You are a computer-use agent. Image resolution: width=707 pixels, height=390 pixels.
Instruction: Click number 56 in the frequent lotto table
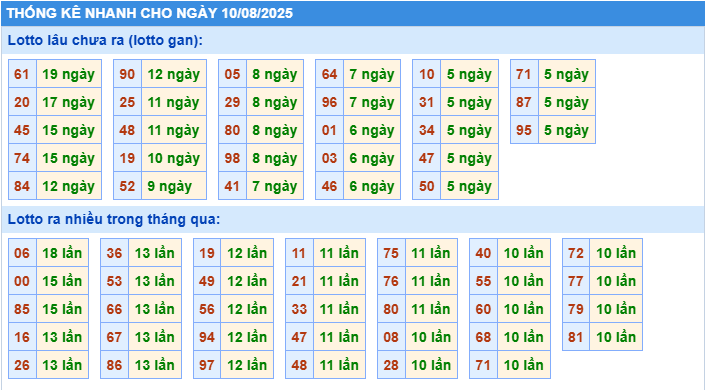(x=207, y=309)
